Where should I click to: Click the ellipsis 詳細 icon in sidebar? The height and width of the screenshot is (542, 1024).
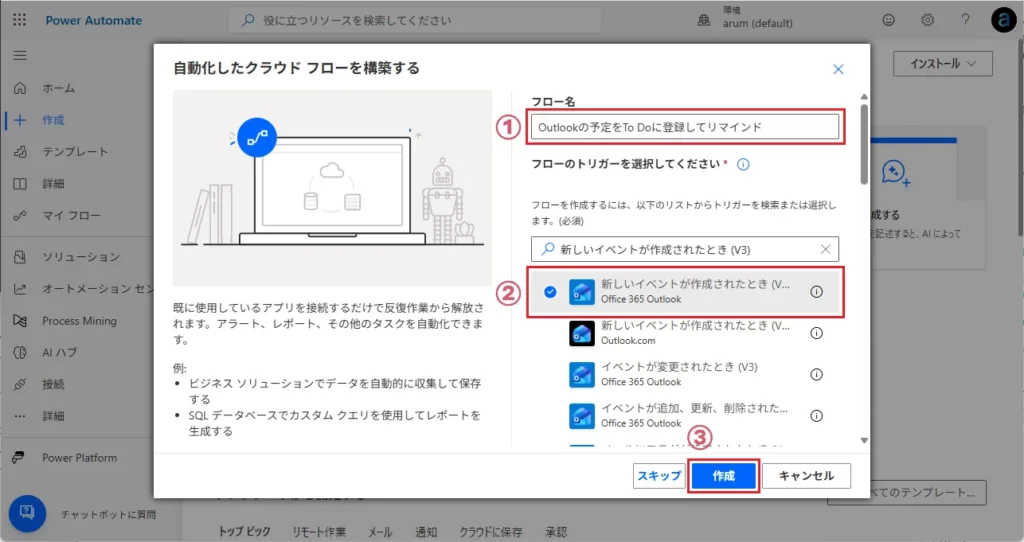(x=20, y=416)
